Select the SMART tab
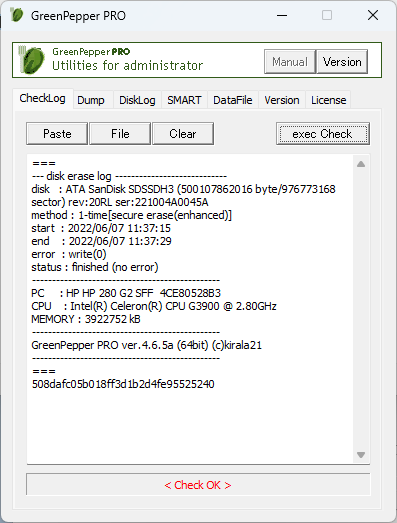 coord(184,100)
